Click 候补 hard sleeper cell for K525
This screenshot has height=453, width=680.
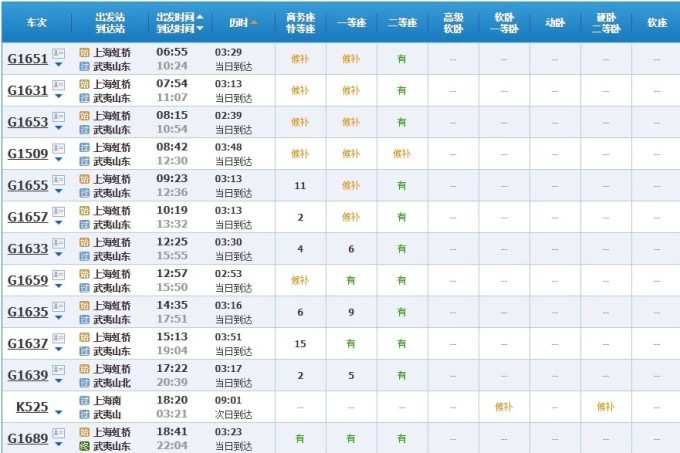(605, 407)
